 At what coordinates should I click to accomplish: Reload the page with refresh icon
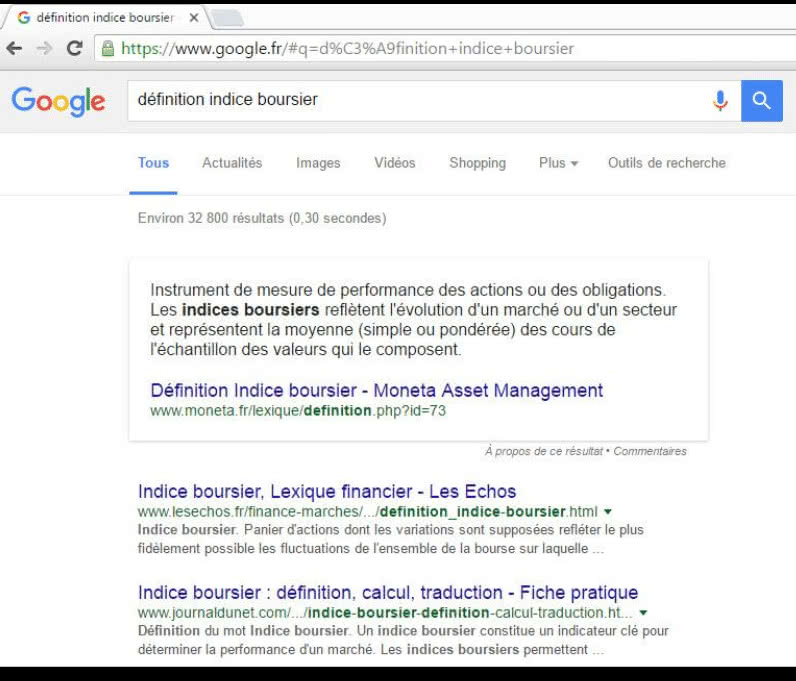[x=75, y=48]
